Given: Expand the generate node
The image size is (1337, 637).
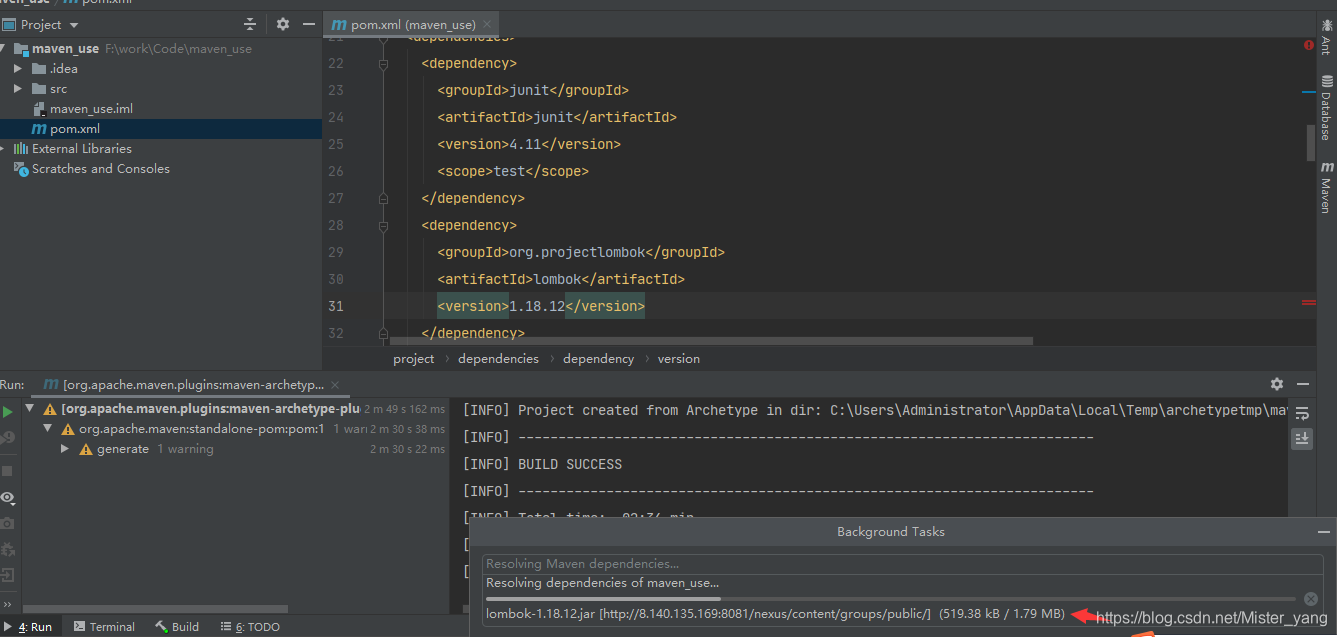Looking at the screenshot, I should click(x=66, y=449).
